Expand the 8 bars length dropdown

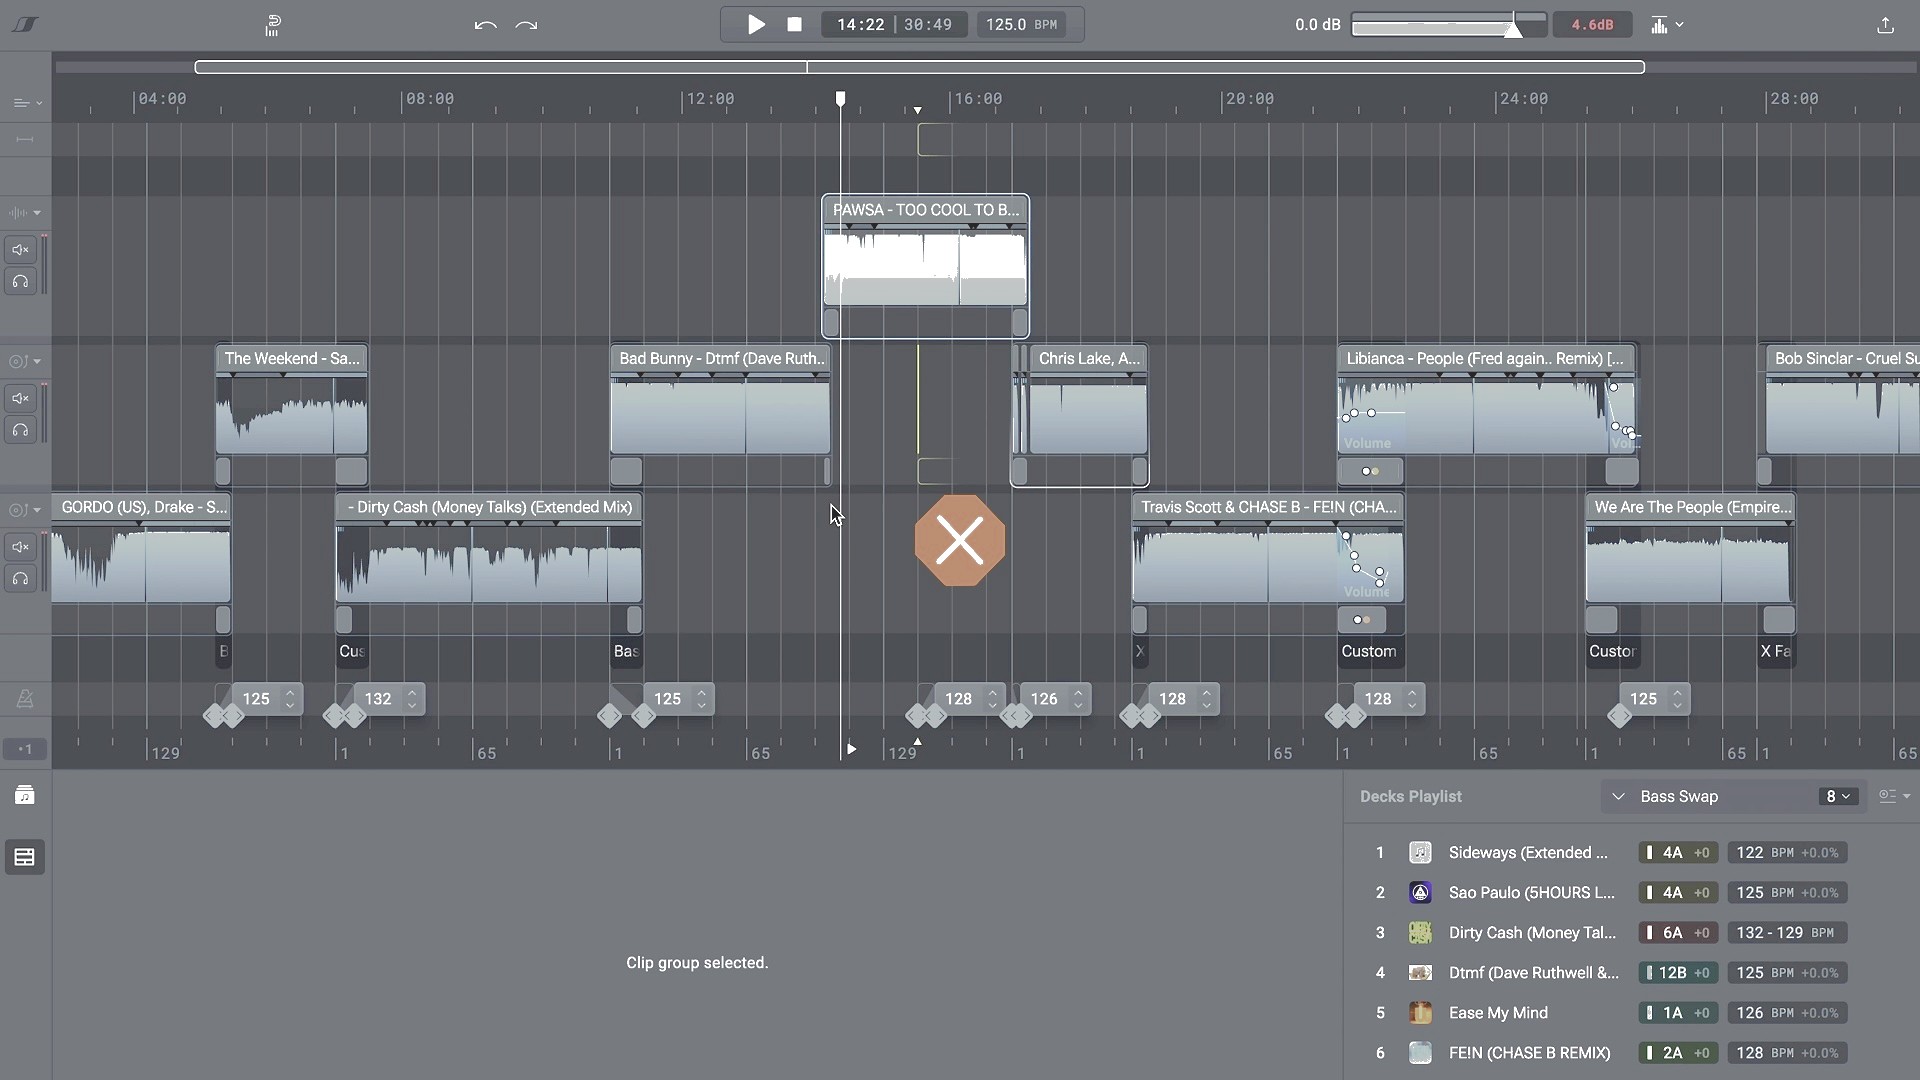pos(1838,796)
